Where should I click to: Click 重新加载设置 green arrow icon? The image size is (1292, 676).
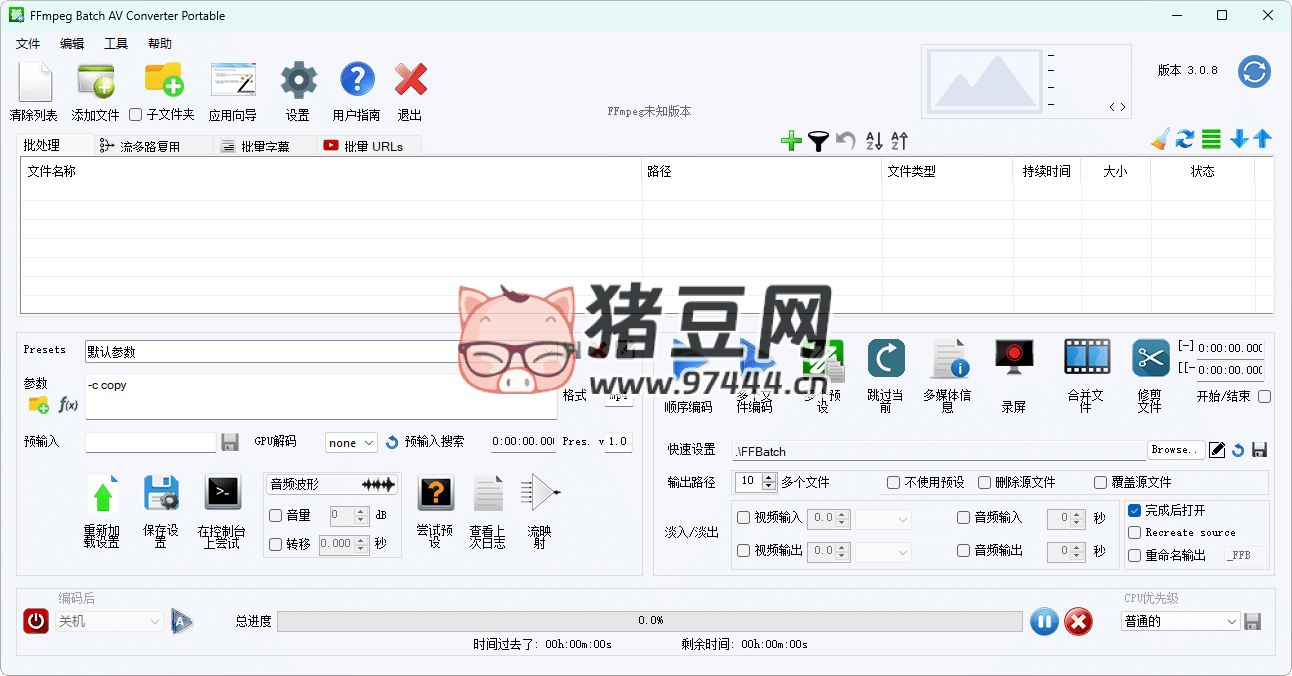coord(103,495)
